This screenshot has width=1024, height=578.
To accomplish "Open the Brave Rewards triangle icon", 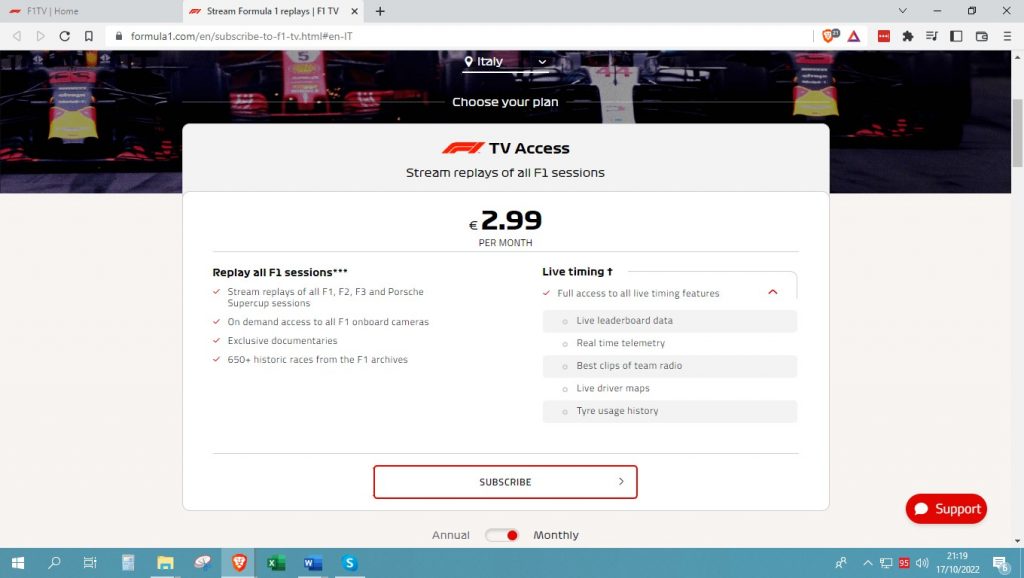I will [x=854, y=36].
